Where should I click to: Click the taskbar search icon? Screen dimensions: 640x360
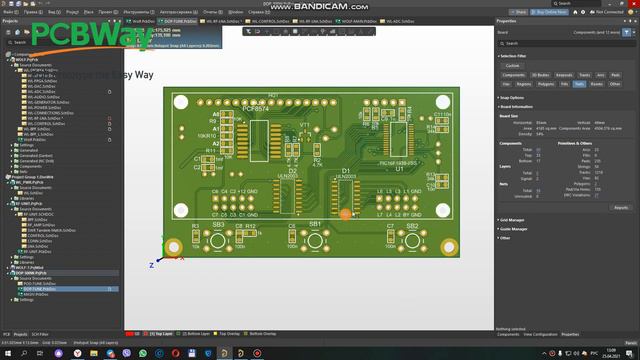point(24,353)
